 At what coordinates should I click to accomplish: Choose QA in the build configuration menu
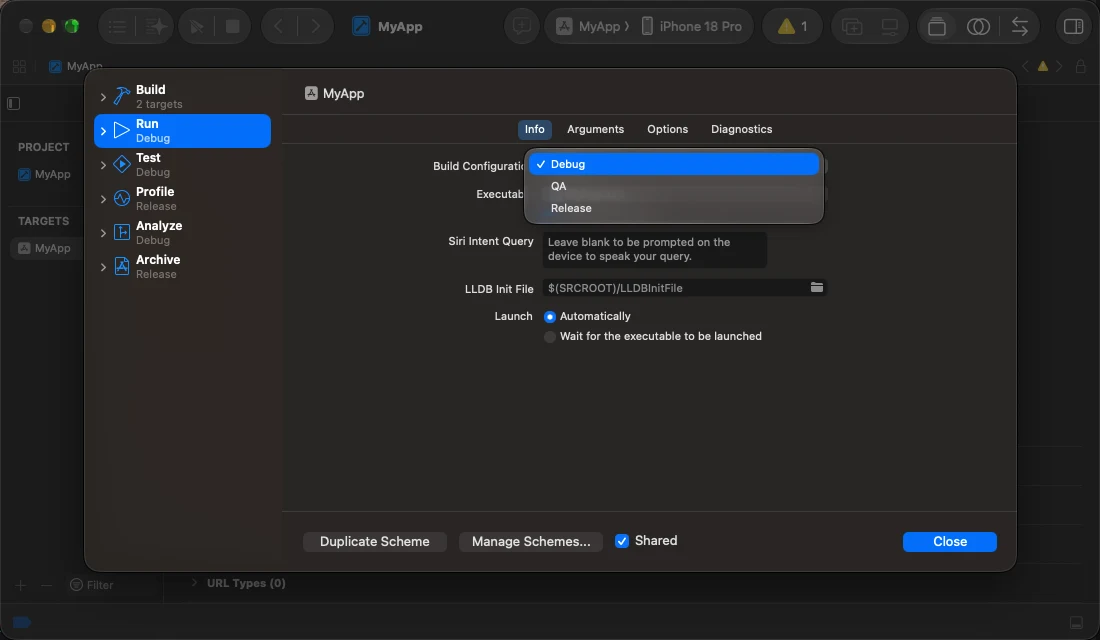point(673,186)
